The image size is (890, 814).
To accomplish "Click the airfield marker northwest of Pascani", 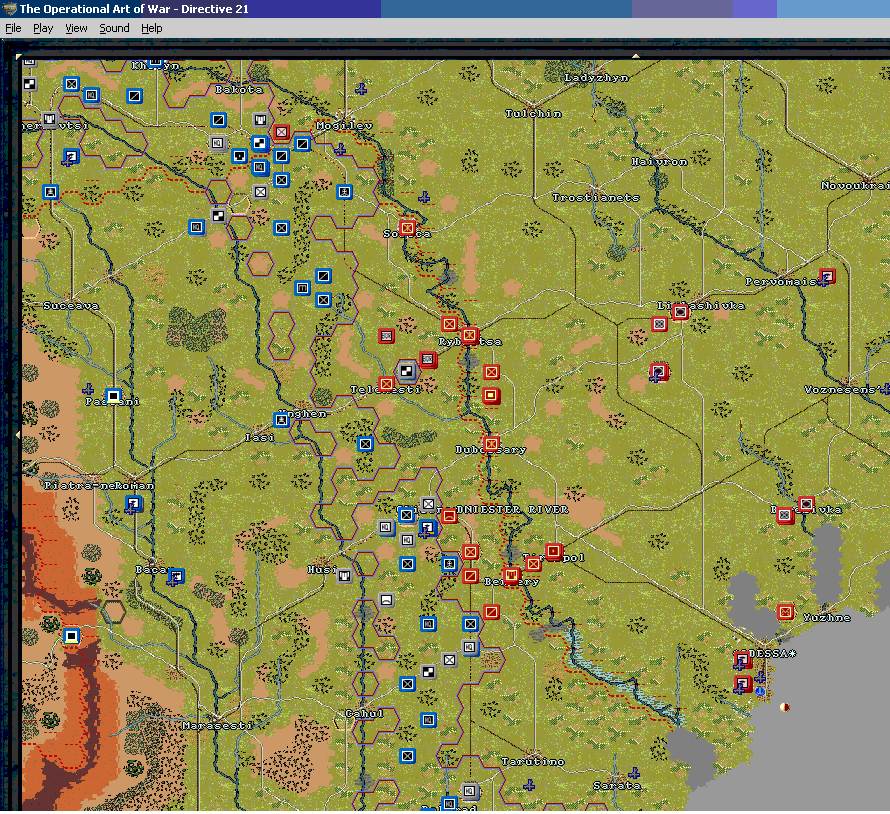I will [88, 389].
